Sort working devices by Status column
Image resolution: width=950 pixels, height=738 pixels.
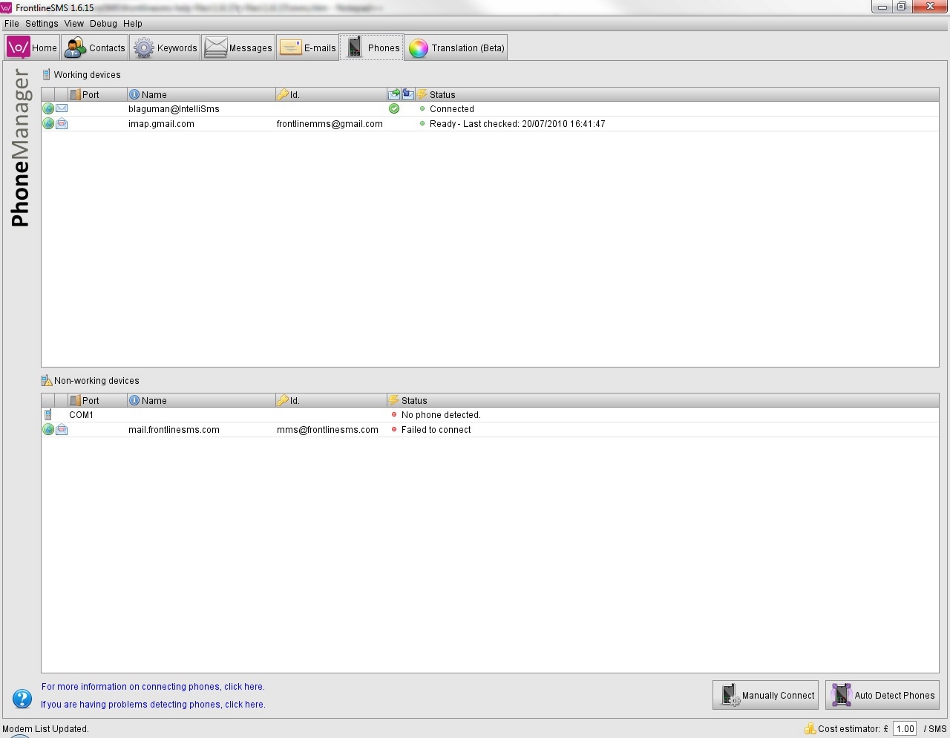(677, 95)
